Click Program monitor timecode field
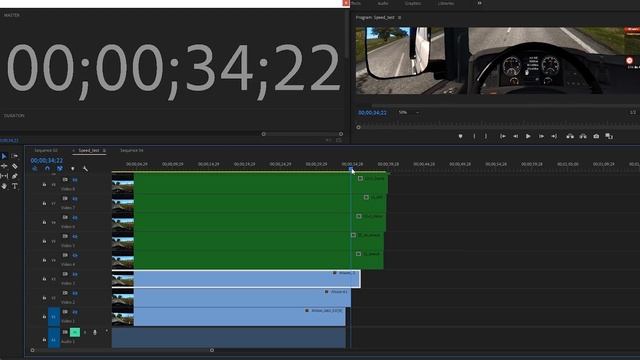Viewport: 640px width, 360px height. (x=372, y=113)
